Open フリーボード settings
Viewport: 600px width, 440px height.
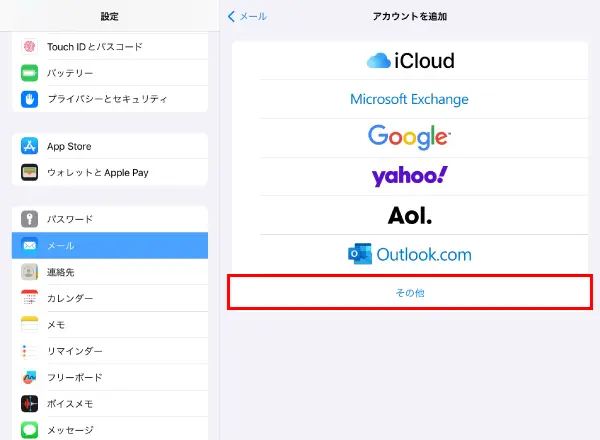click(110, 377)
